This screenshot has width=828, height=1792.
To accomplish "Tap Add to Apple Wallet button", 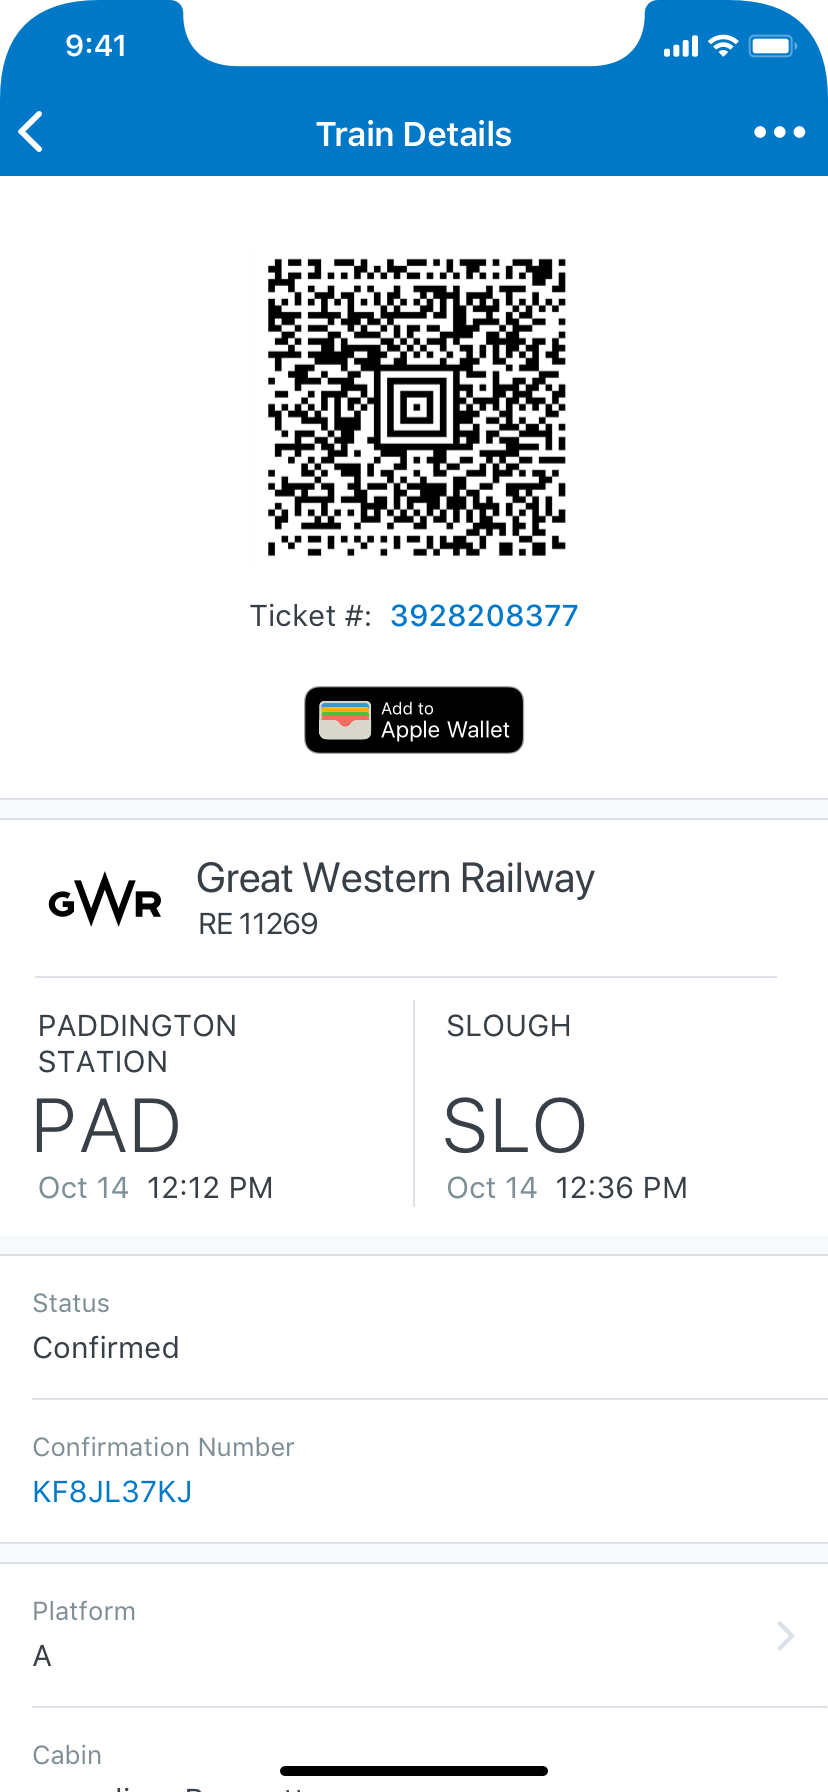I will 414,720.
